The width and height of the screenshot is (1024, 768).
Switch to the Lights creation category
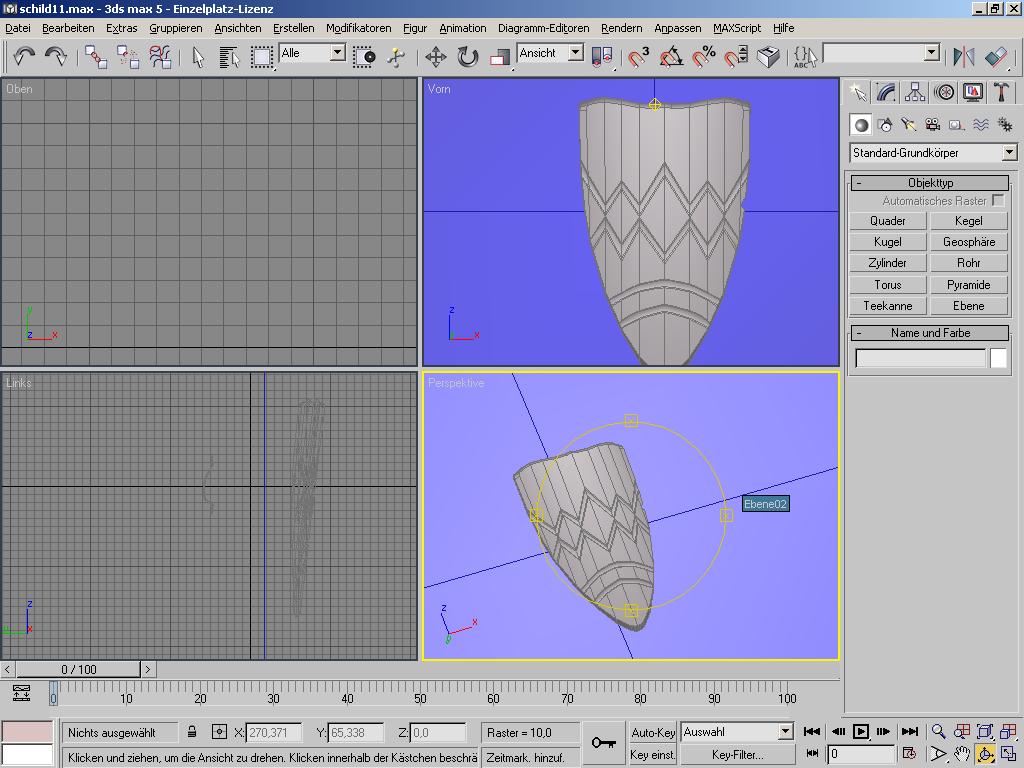(x=909, y=125)
